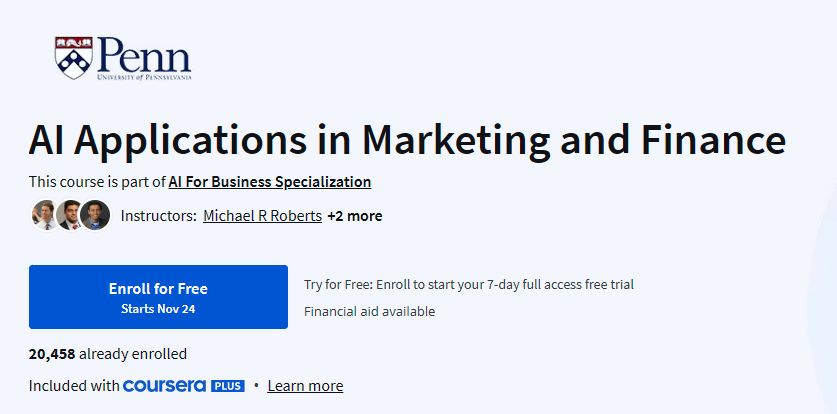Click the blue PLUS badge
This screenshot has width=837, height=414.
coord(227,386)
